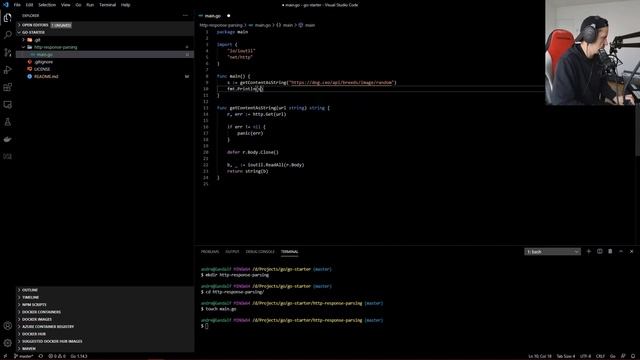This screenshot has height=360, width=640.
Task: Click the Go version status item
Action: click(79, 356)
